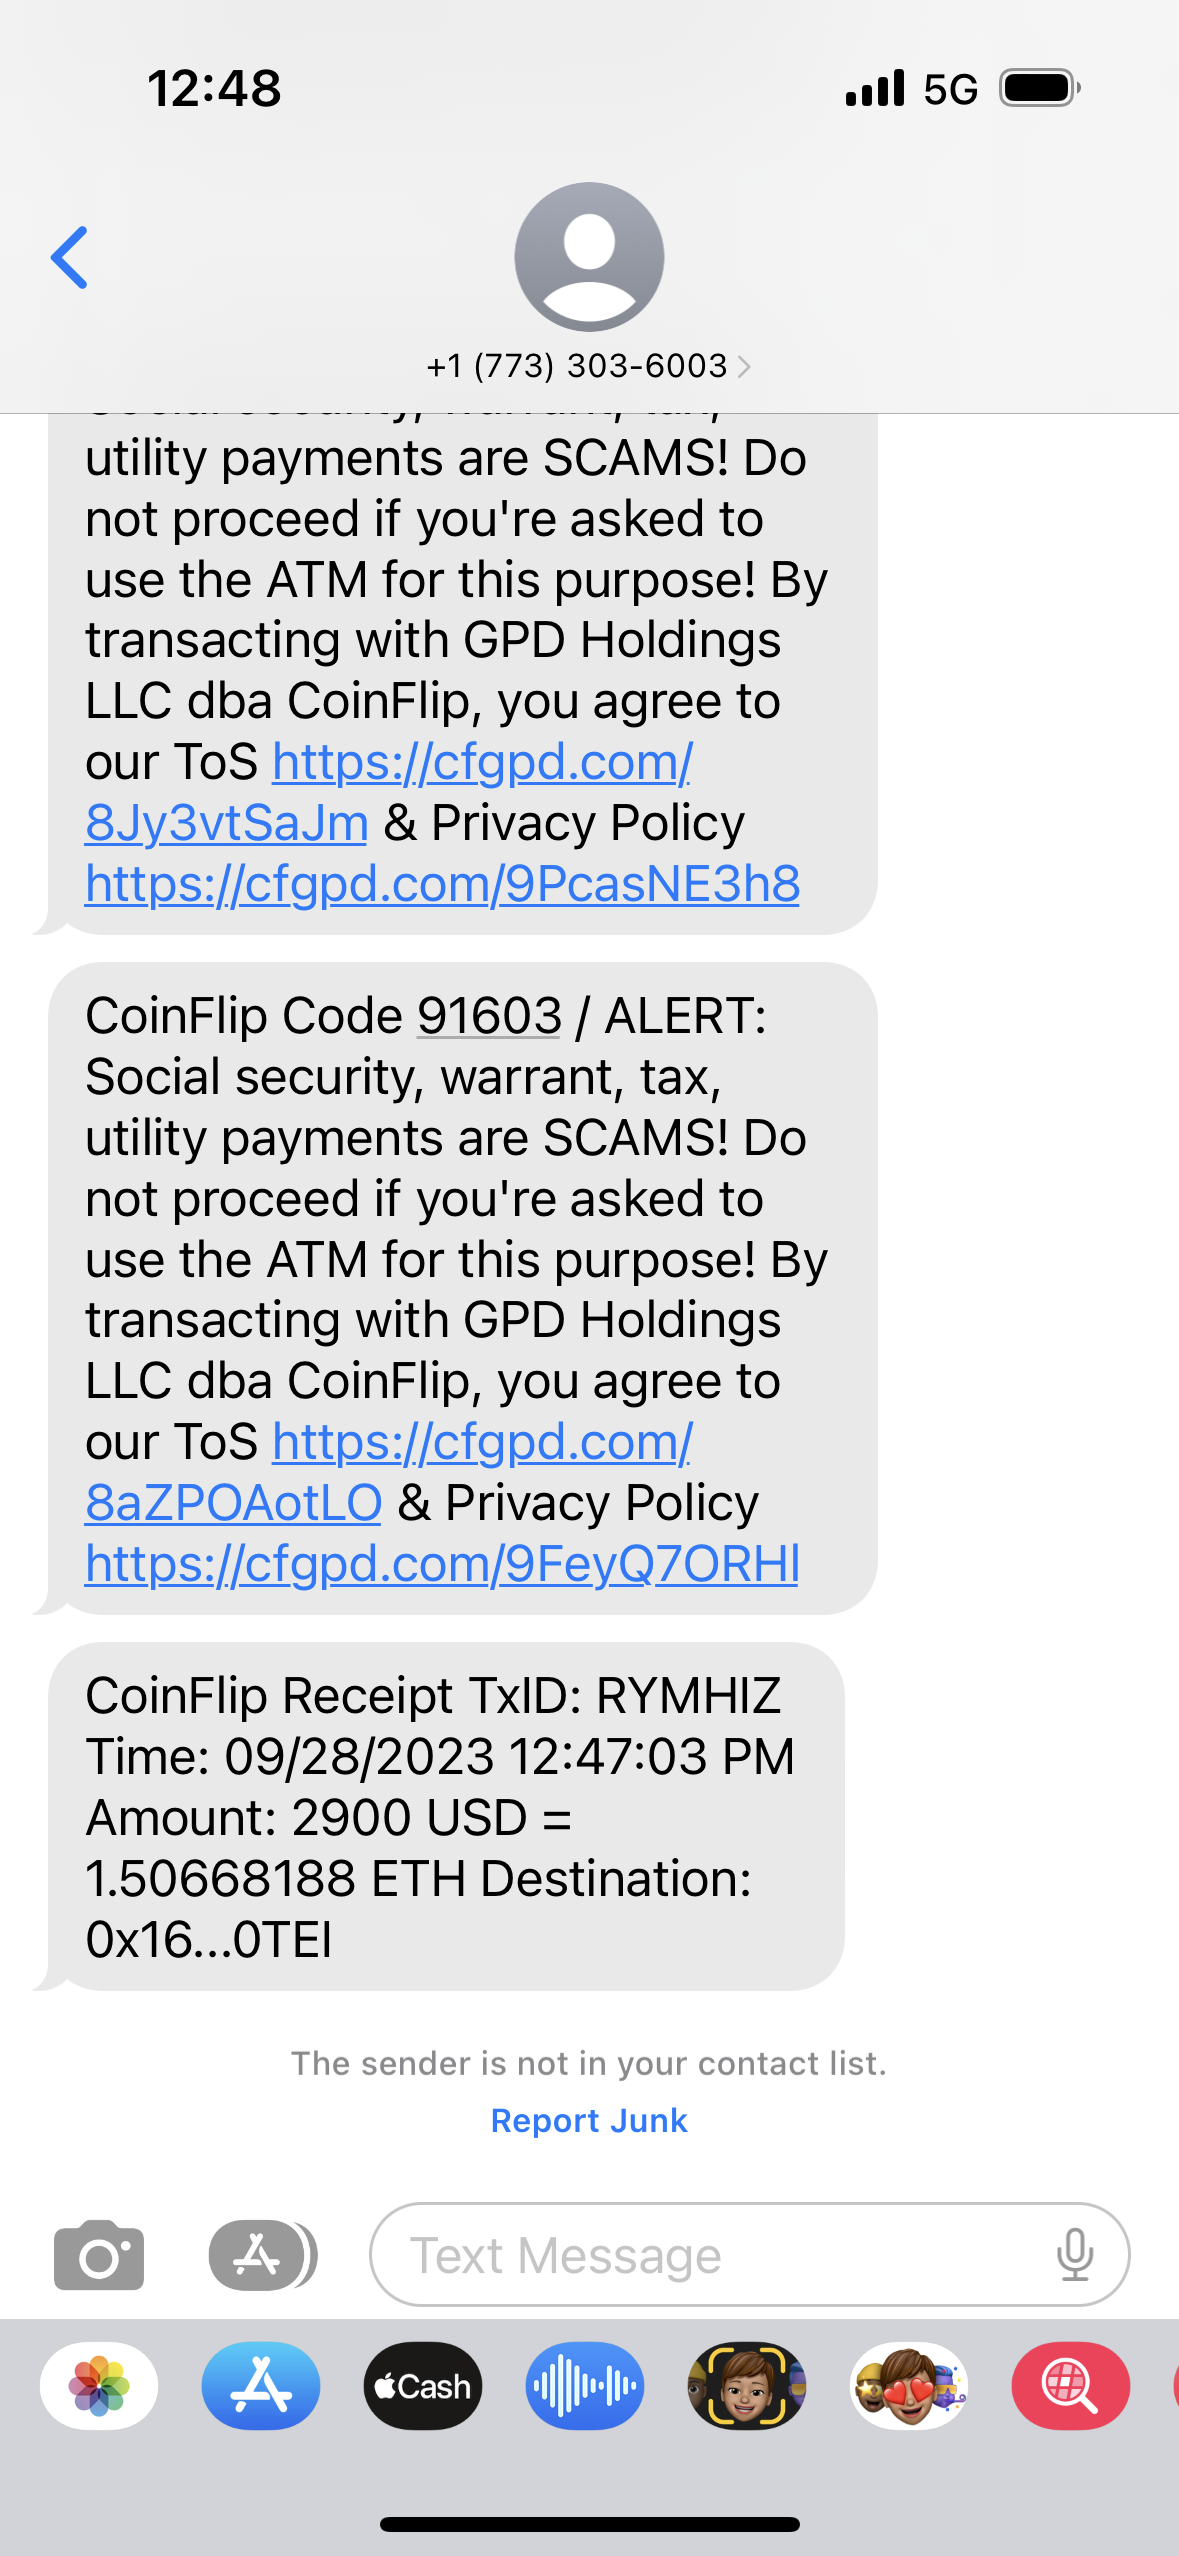Image resolution: width=1179 pixels, height=2556 pixels.
Task: Tap the microphone dictation icon
Action: click(x=1075, y=2255)
